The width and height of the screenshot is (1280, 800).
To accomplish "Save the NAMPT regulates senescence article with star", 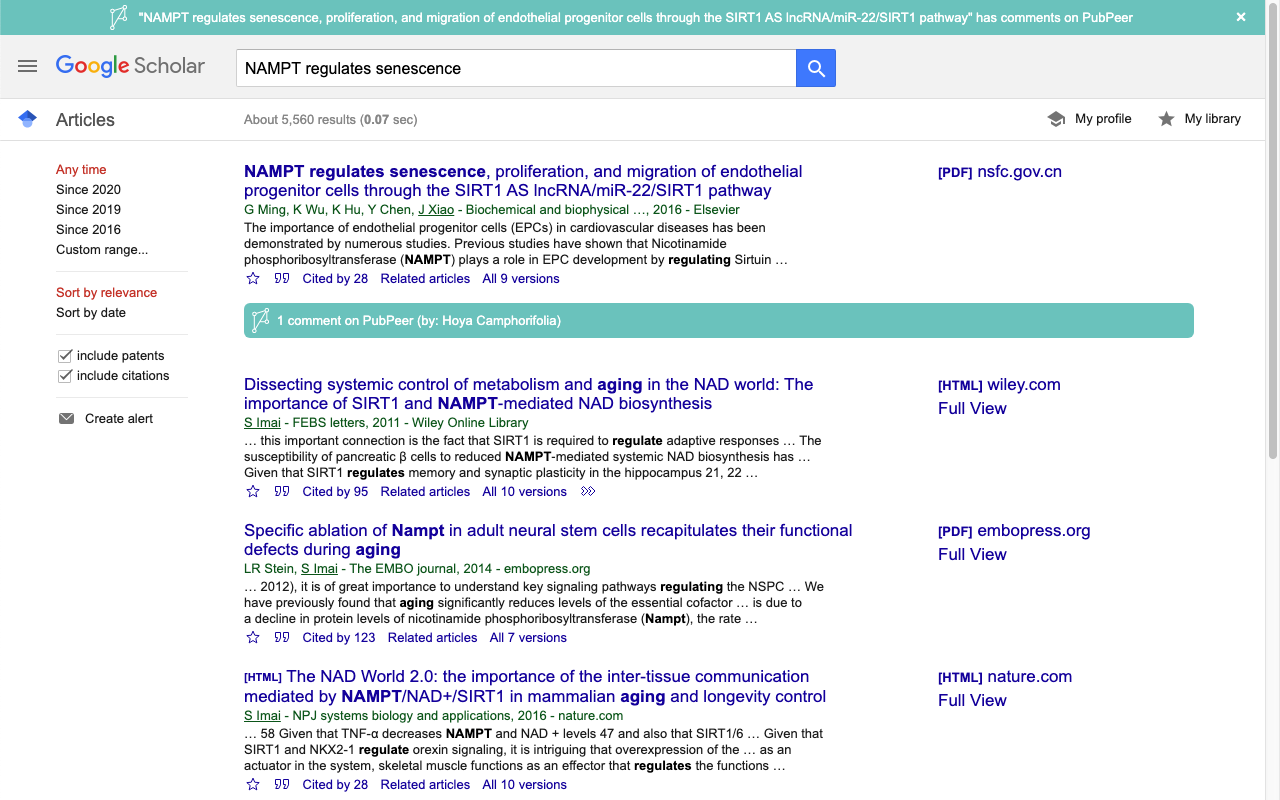I will 253,279.
